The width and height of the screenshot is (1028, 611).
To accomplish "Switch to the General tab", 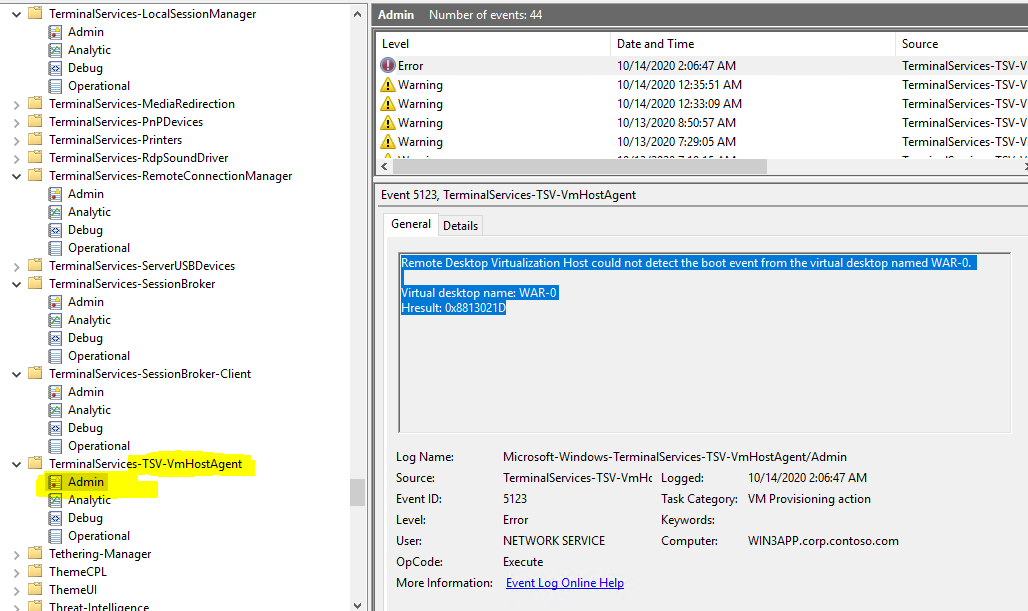I will (x=411, y=224).
